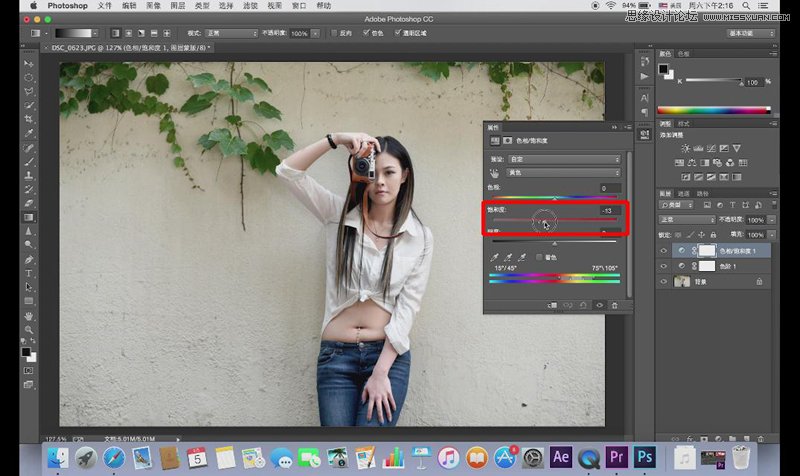Select the Brush tool
Viewport: 800px width, 476px height.
[x=29, y=162]
